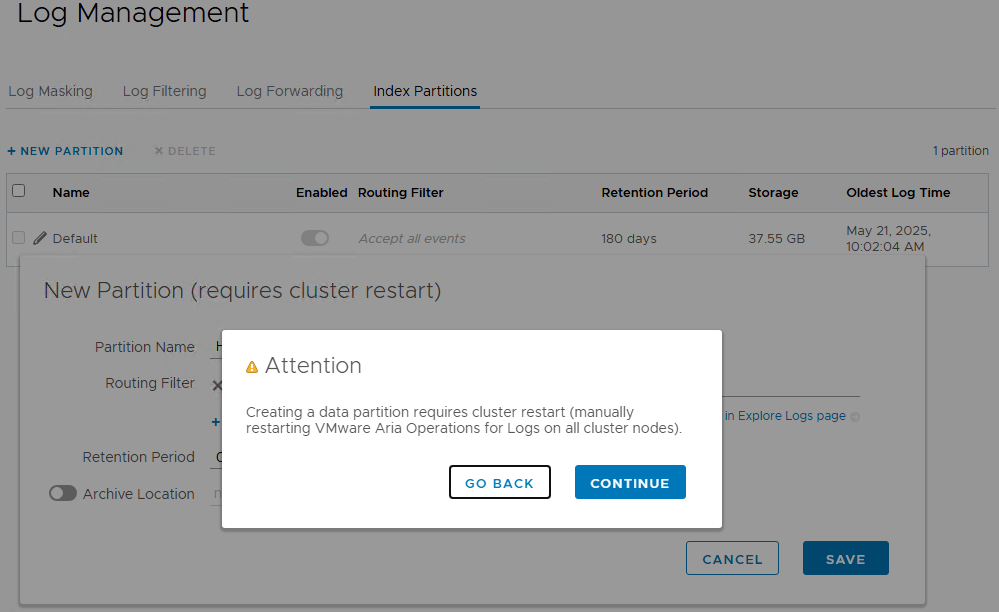Viewport: 999px width, 612px height.
Task: Open the Log Filtering tab
Action: tap(164, 91)
